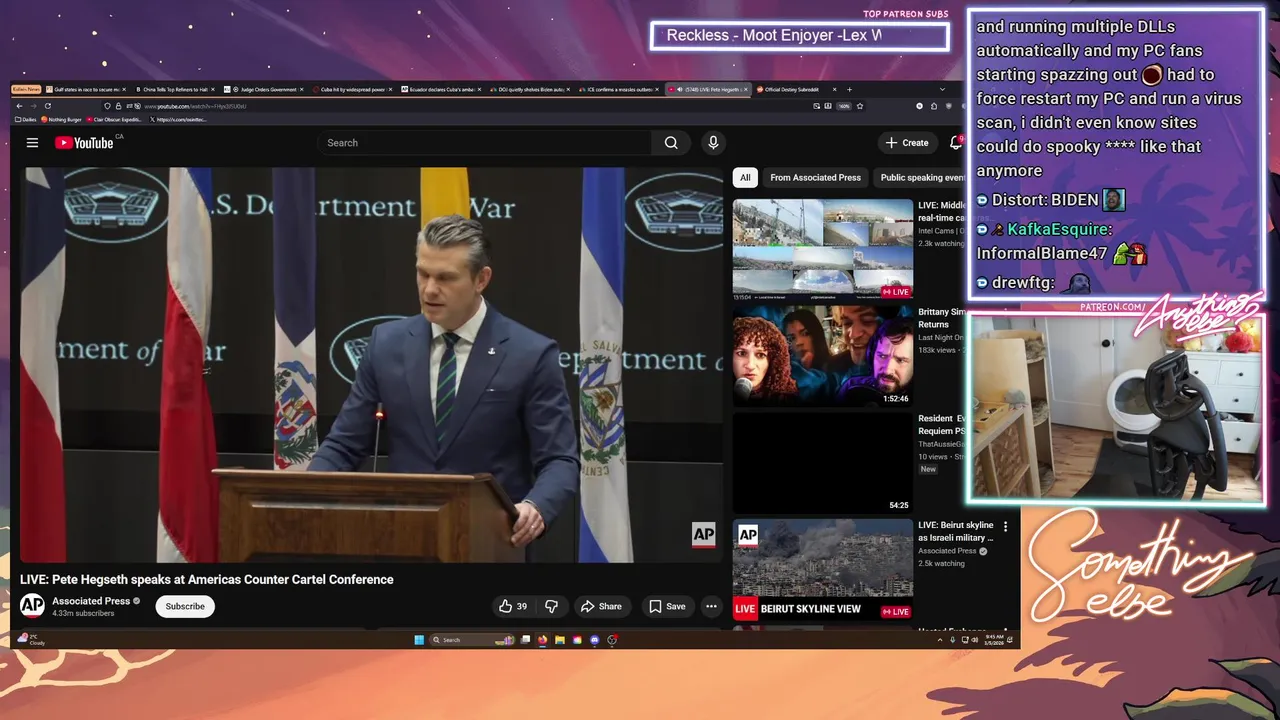Switch to the Cuba hit by widespread power tab

[352, 89]
